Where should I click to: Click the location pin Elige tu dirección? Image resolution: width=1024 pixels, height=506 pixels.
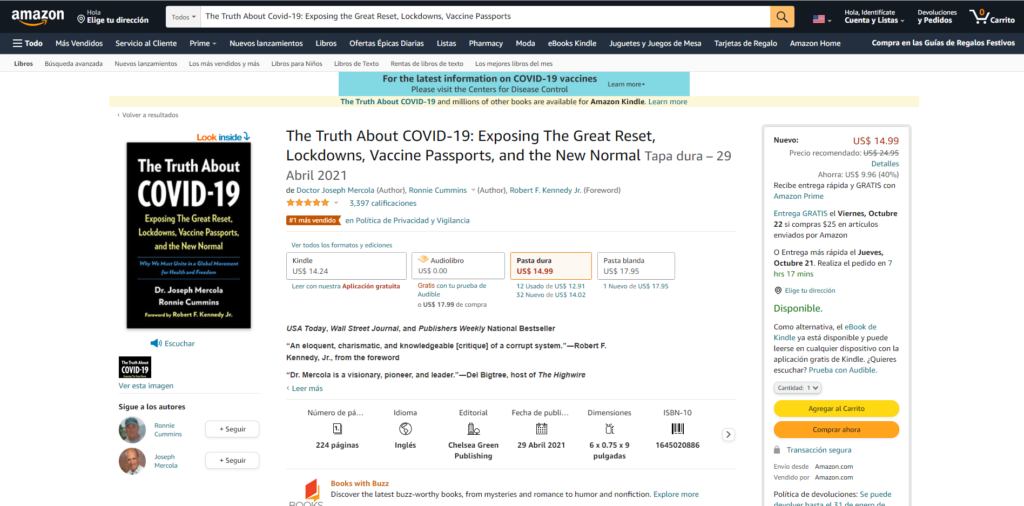(x=112, y=17)
